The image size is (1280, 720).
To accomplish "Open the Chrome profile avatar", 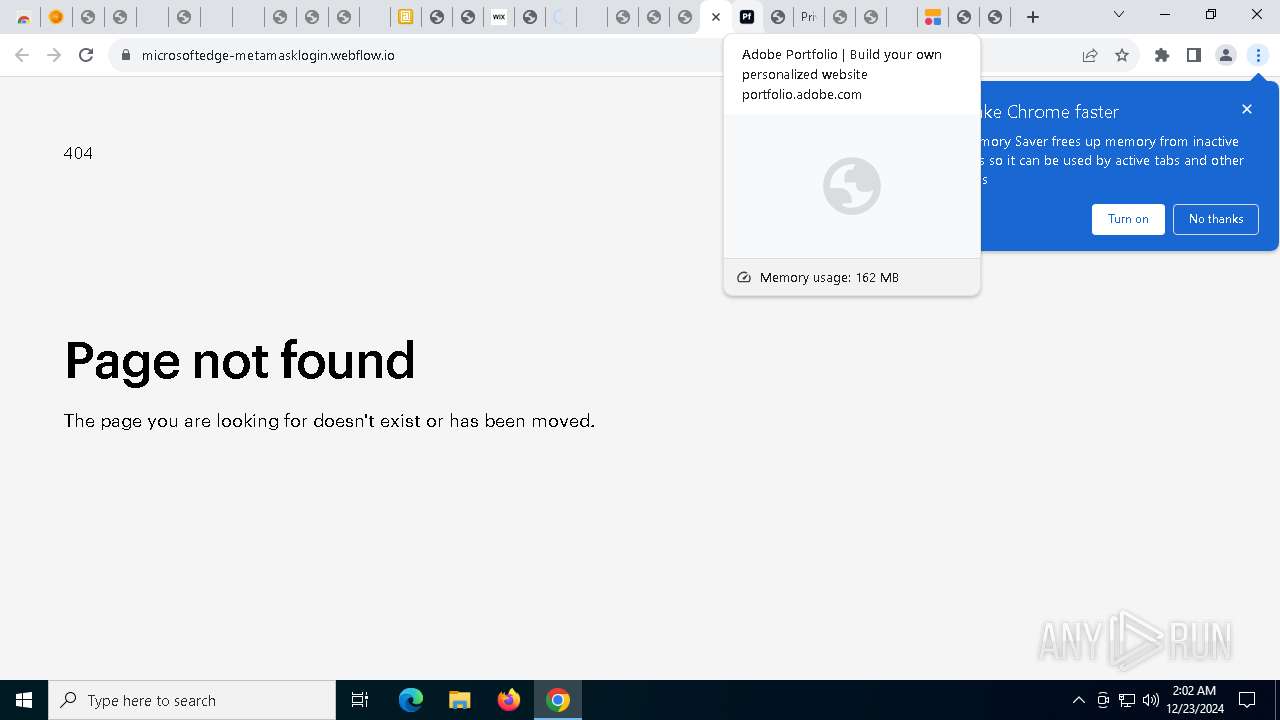I will tap(1226, 55).
